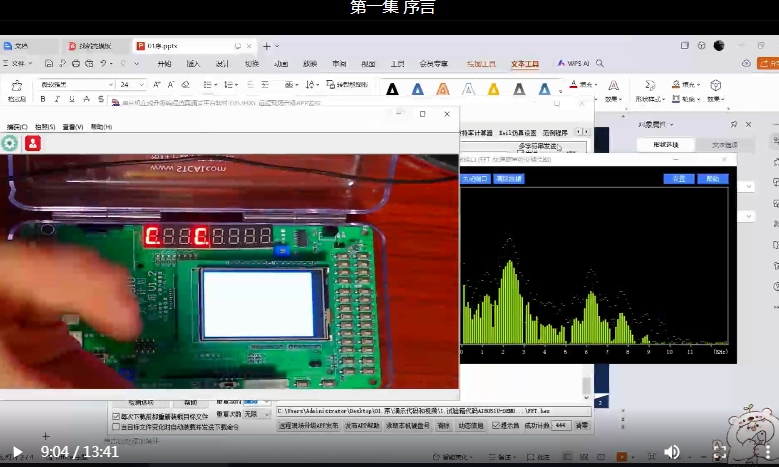
Task: Toggle bold formatting in WPS ribbon
Action: pos(43,99)
